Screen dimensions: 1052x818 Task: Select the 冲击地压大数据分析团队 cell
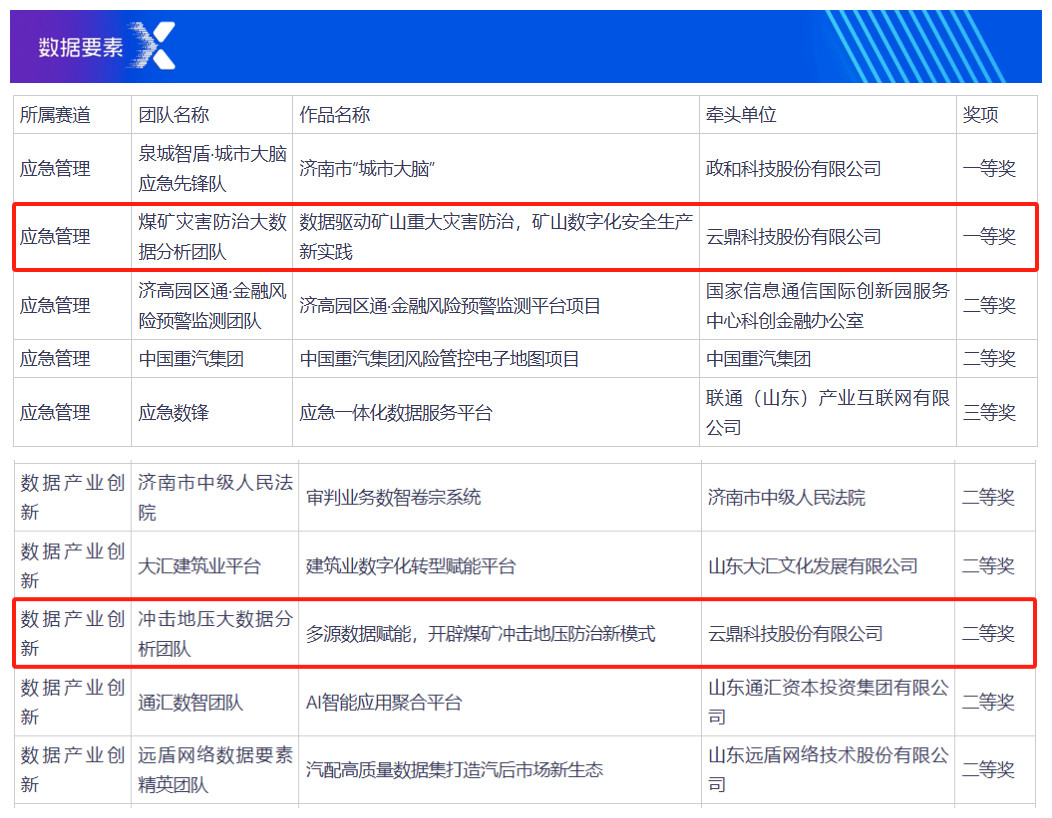(x=215, y=634)
